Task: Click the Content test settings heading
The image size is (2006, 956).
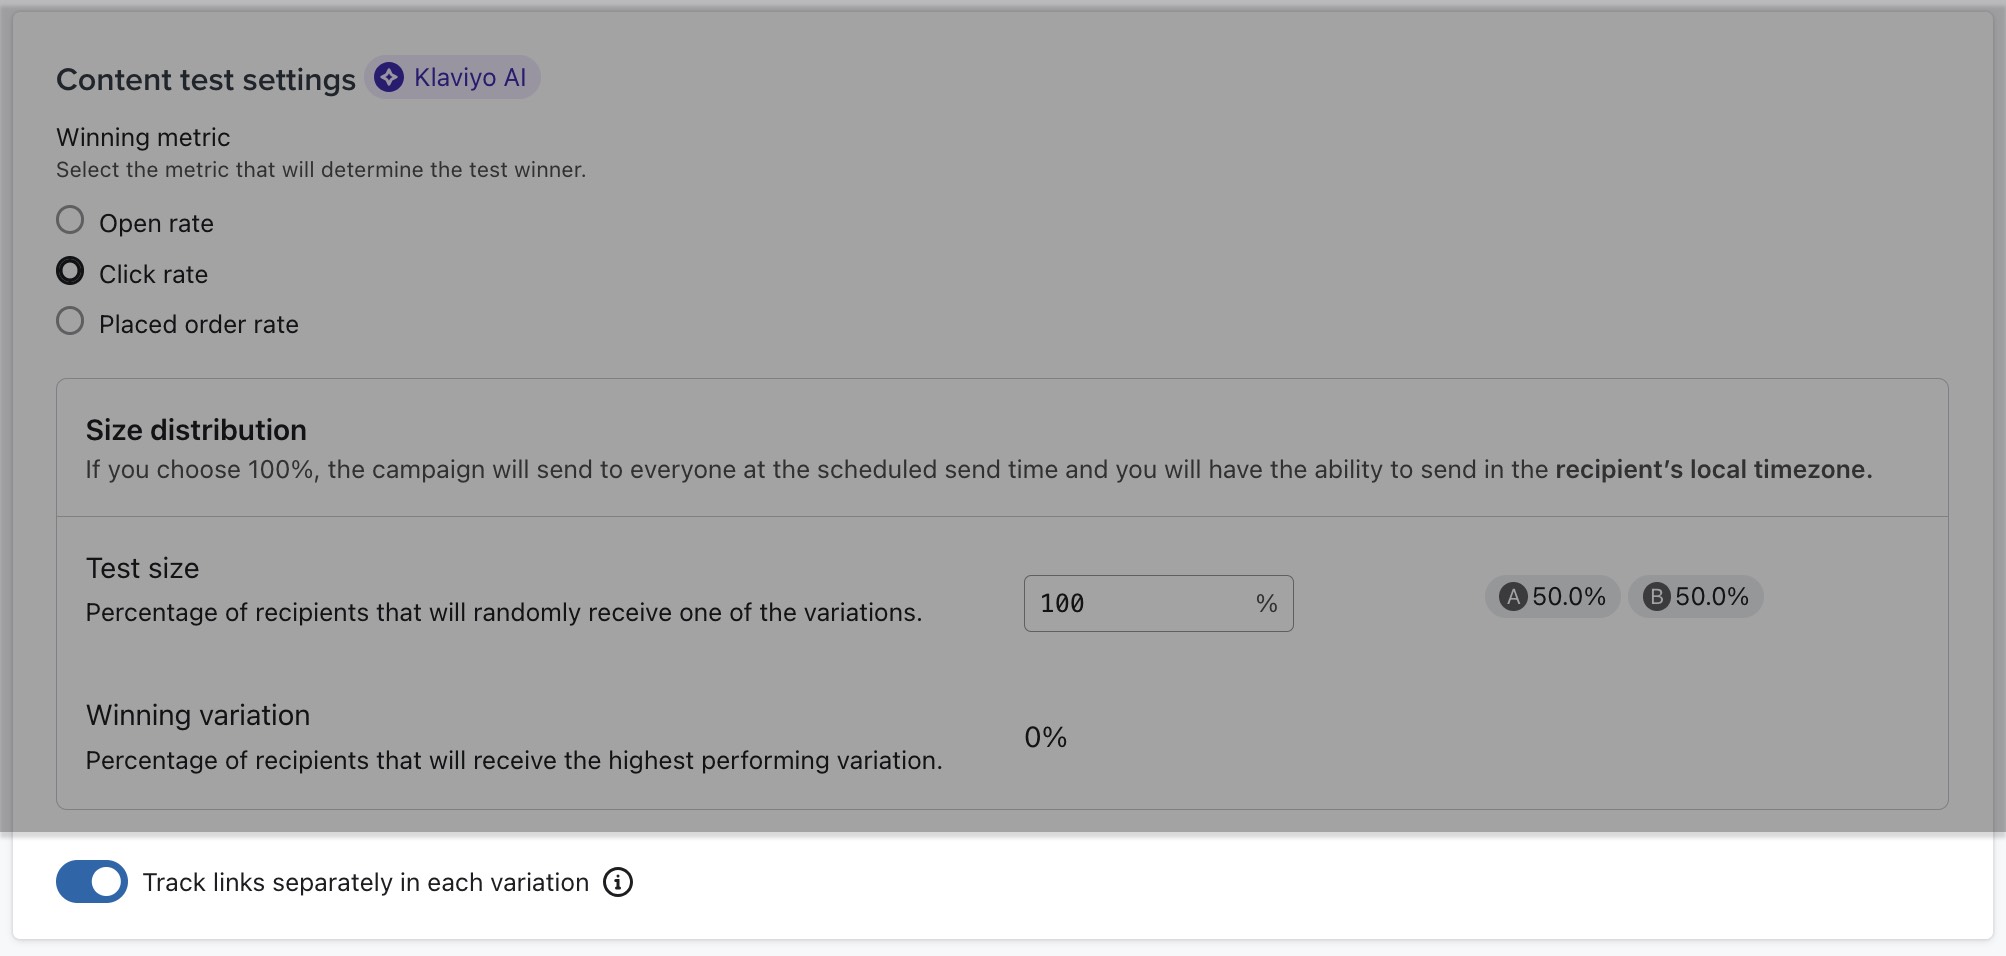Action: coord(206,79)
